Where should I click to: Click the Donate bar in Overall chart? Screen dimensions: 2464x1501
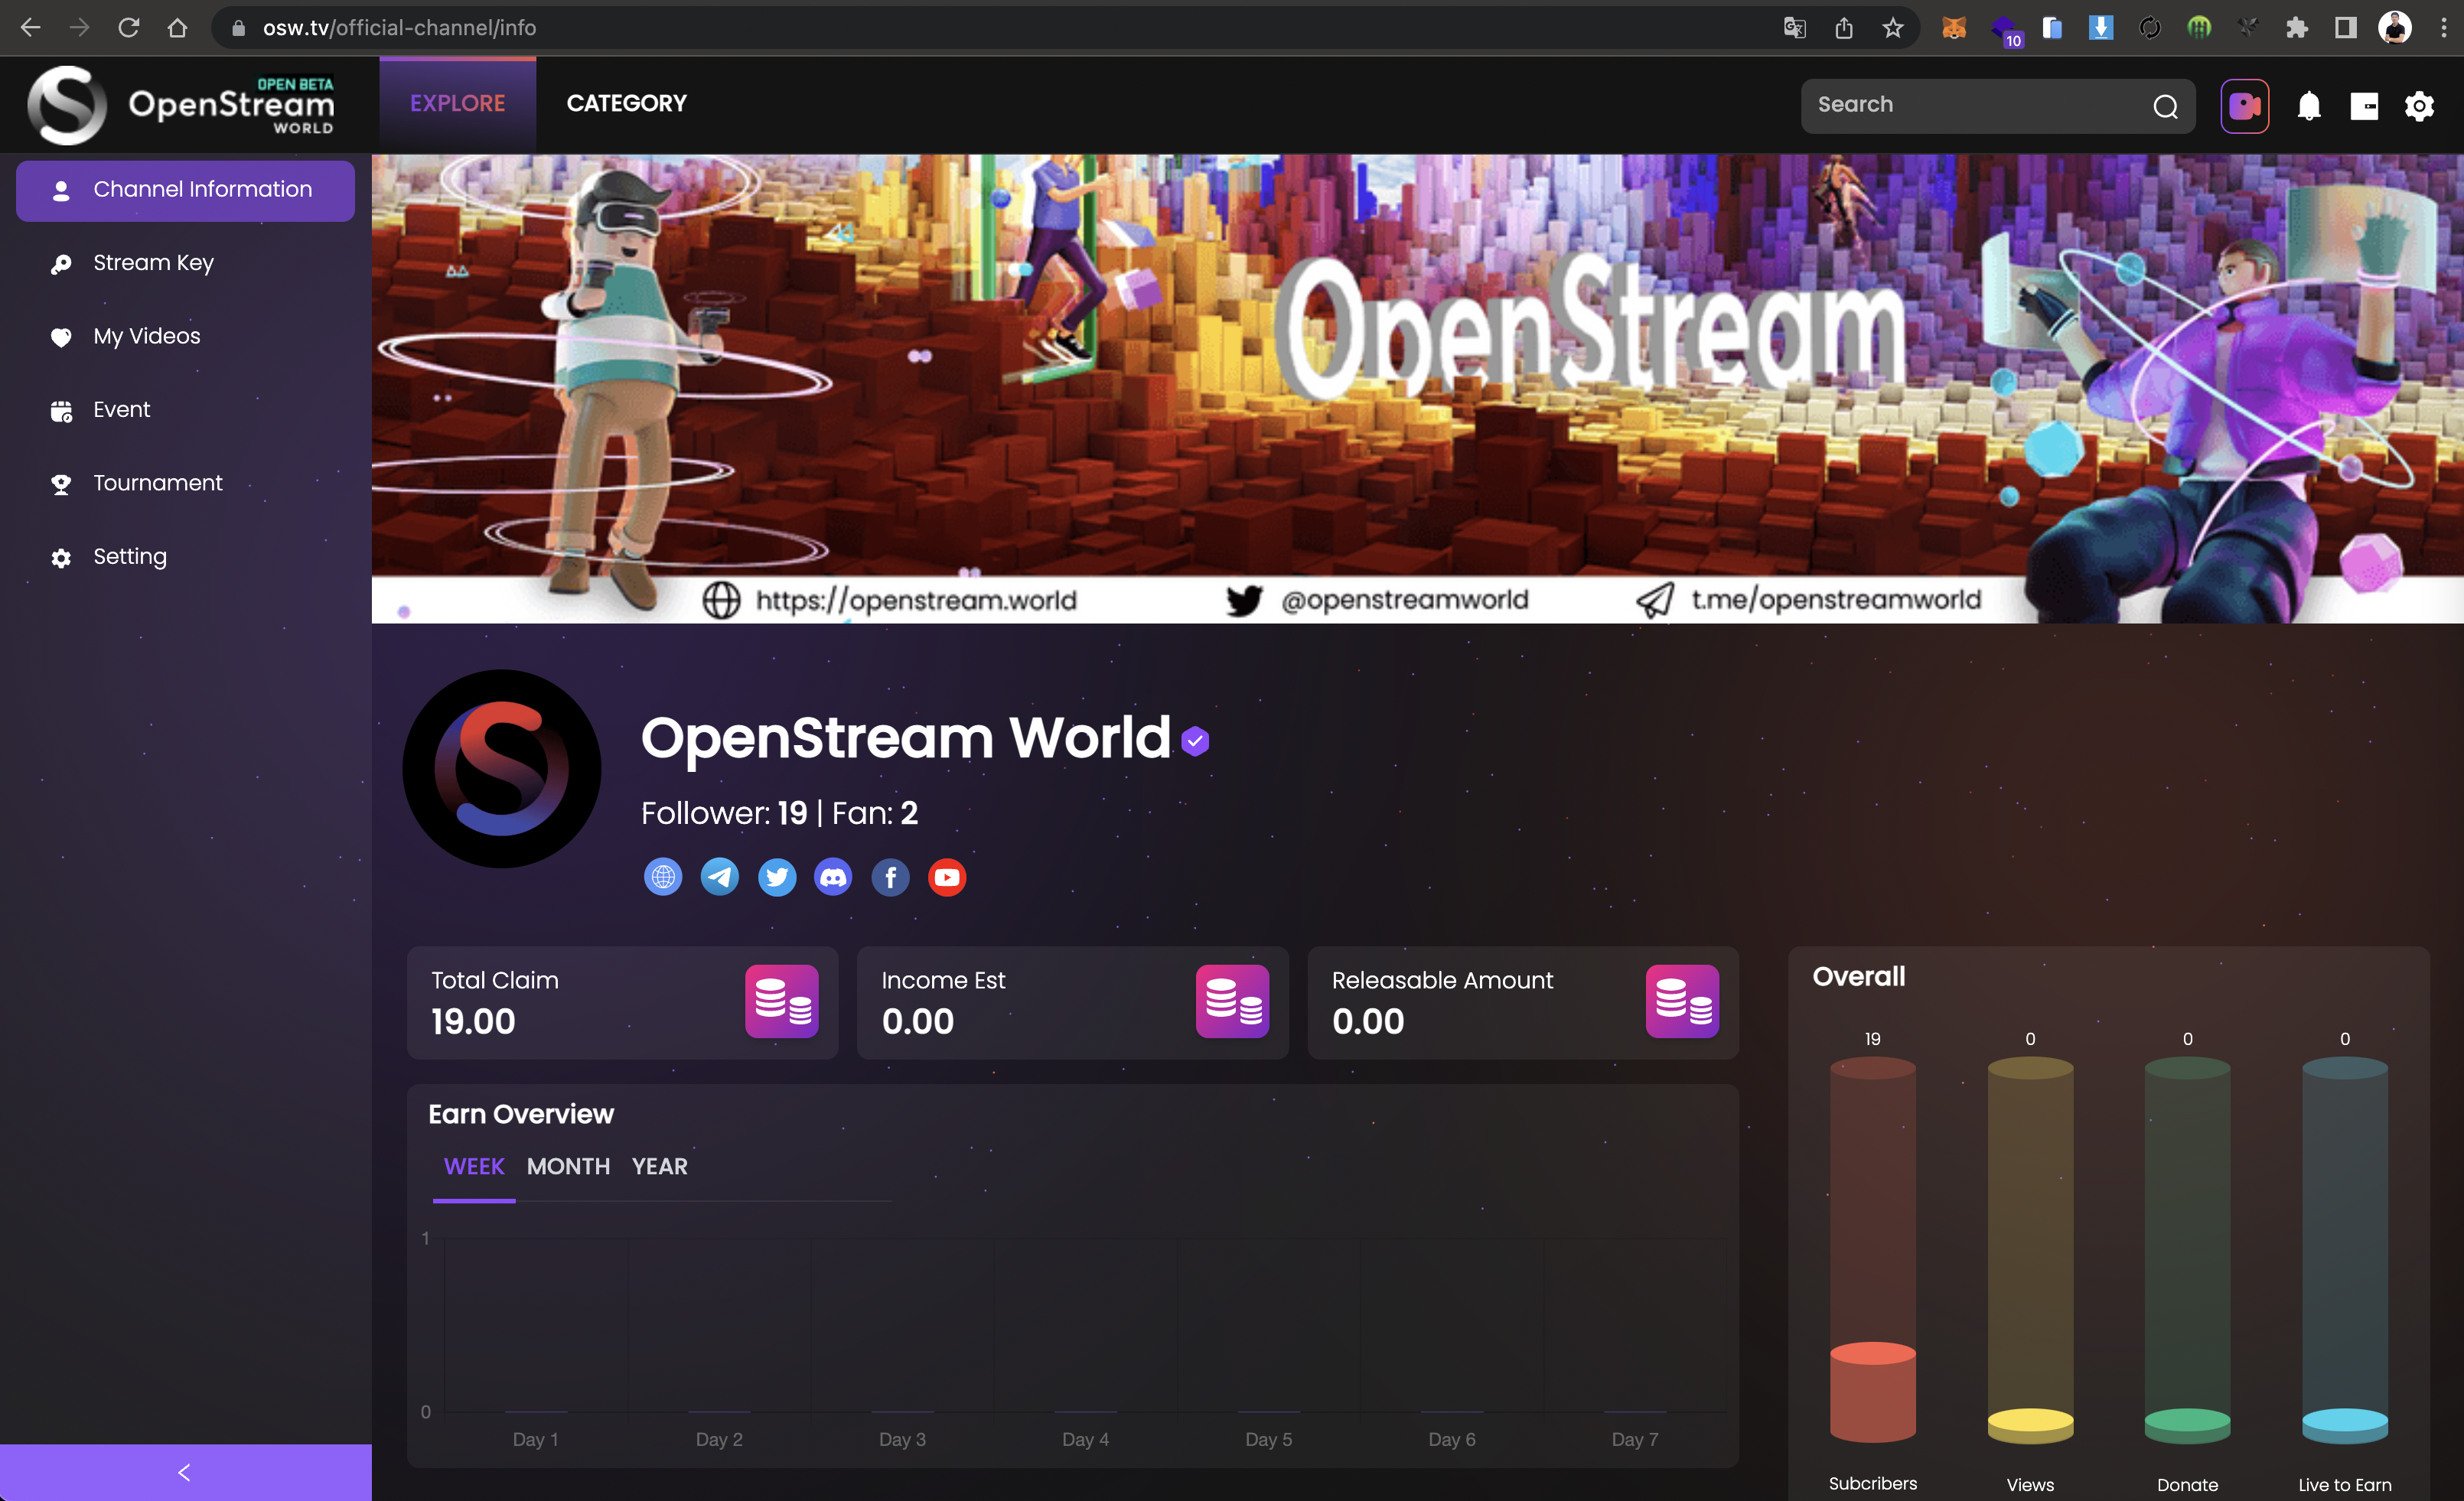(2187, 1250)
